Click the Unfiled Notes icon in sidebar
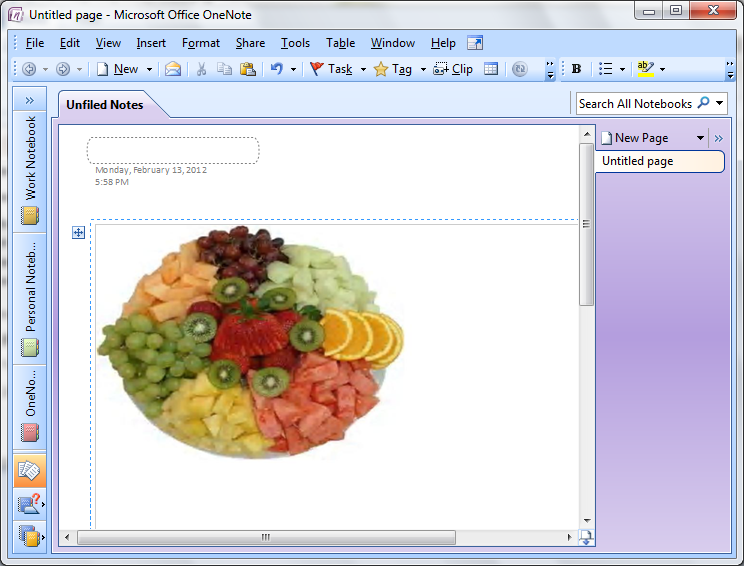 click(x=29, y=470)
